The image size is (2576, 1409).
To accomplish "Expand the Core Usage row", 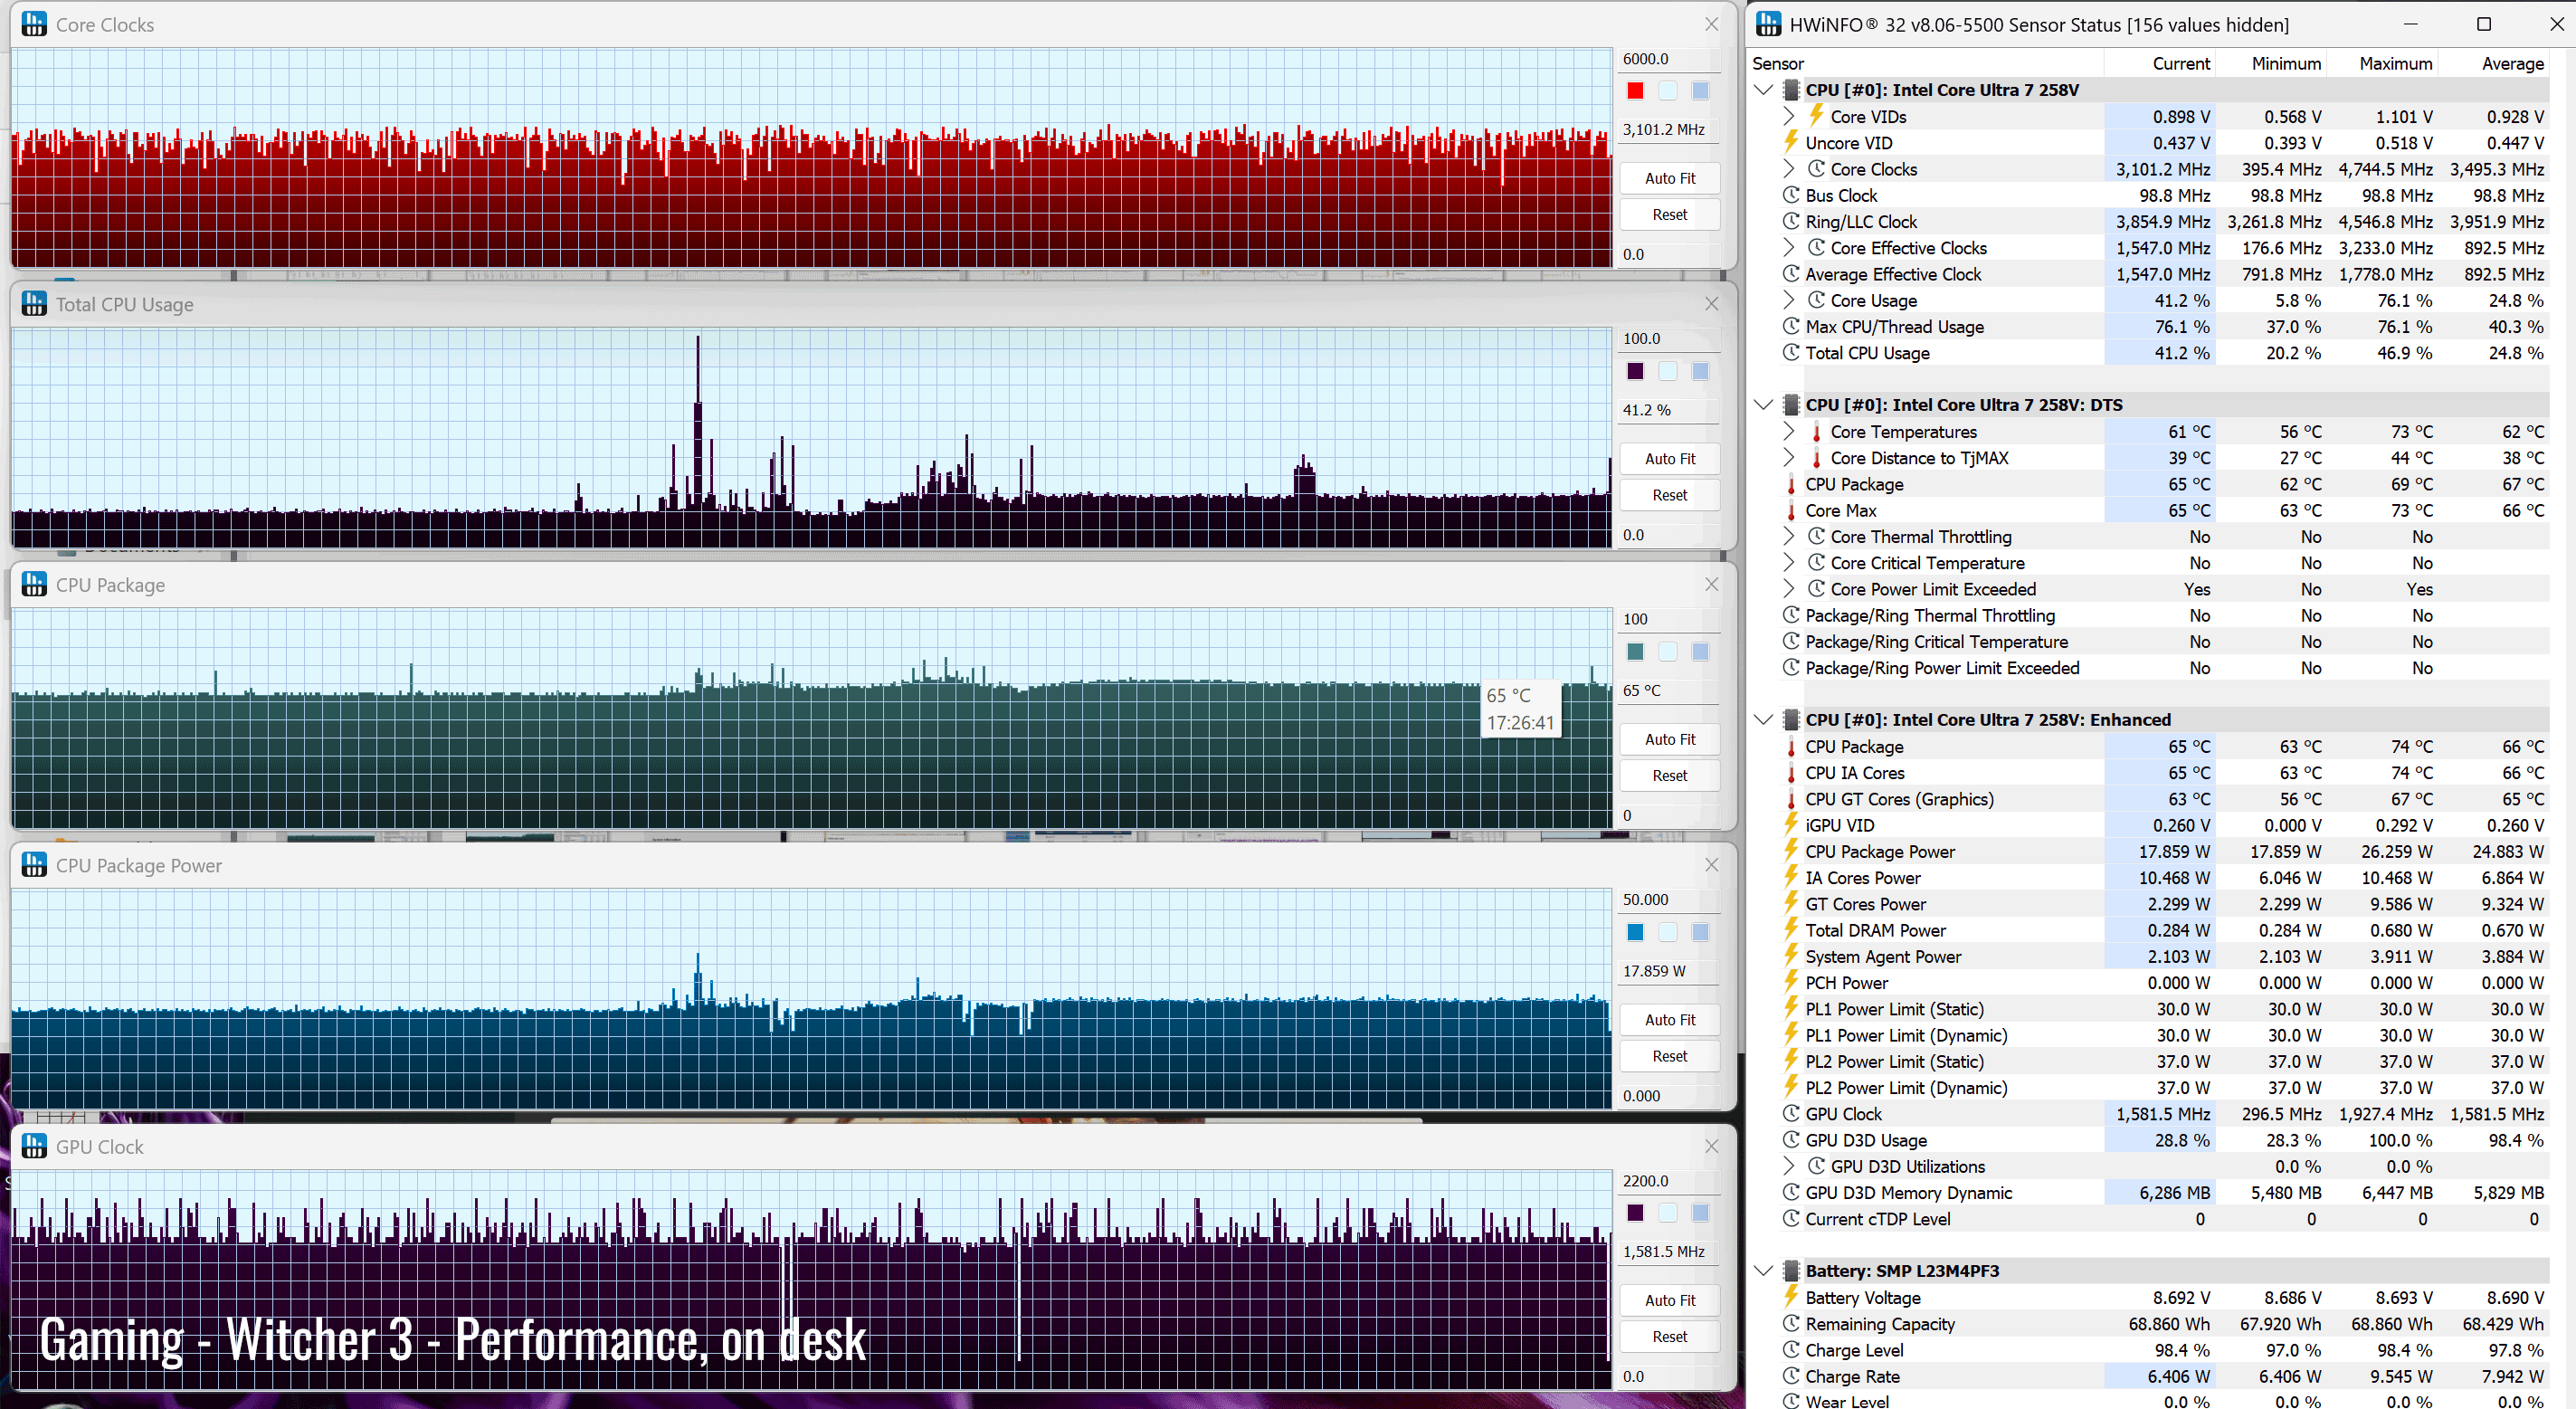I will pyautogui.click(x=1789, y=300).
